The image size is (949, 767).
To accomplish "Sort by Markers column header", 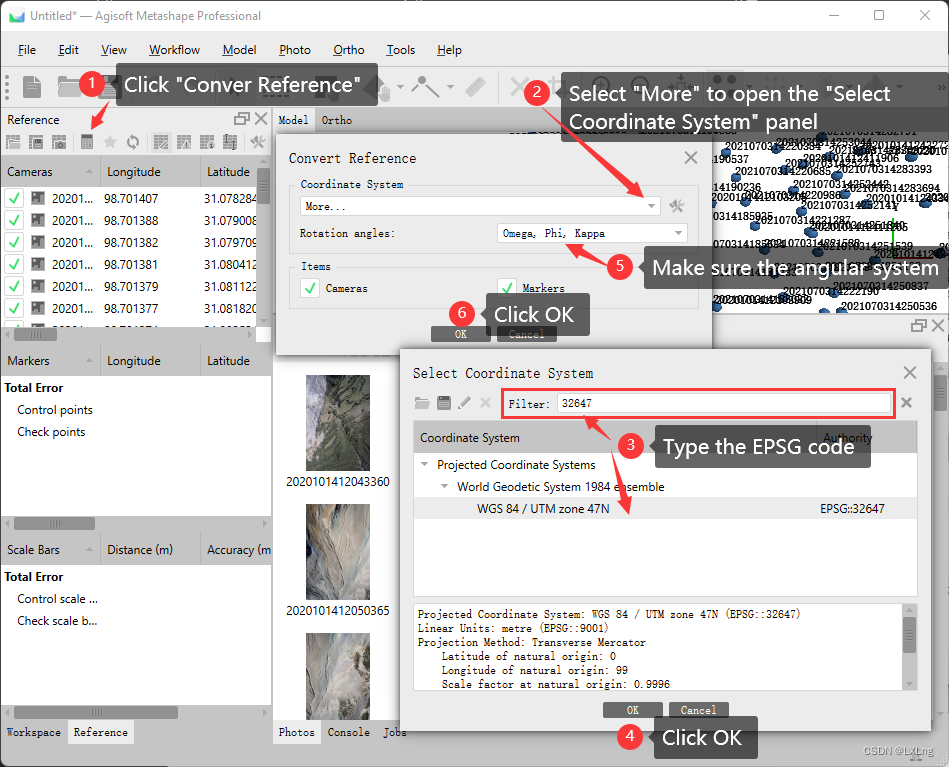I will point(50,360).
